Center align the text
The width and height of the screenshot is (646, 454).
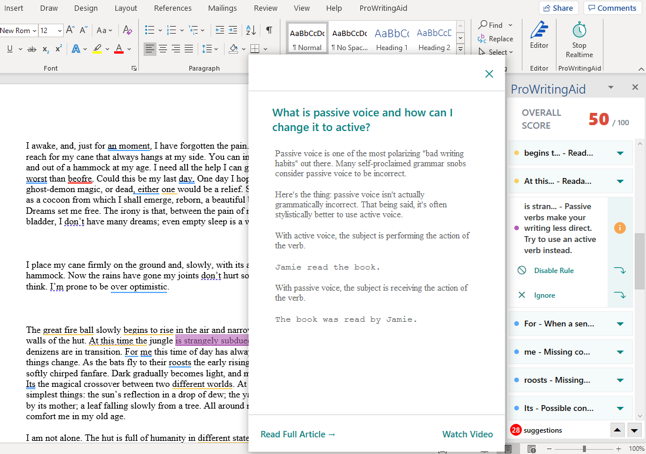pyautogui.click(x=163, y=49)
